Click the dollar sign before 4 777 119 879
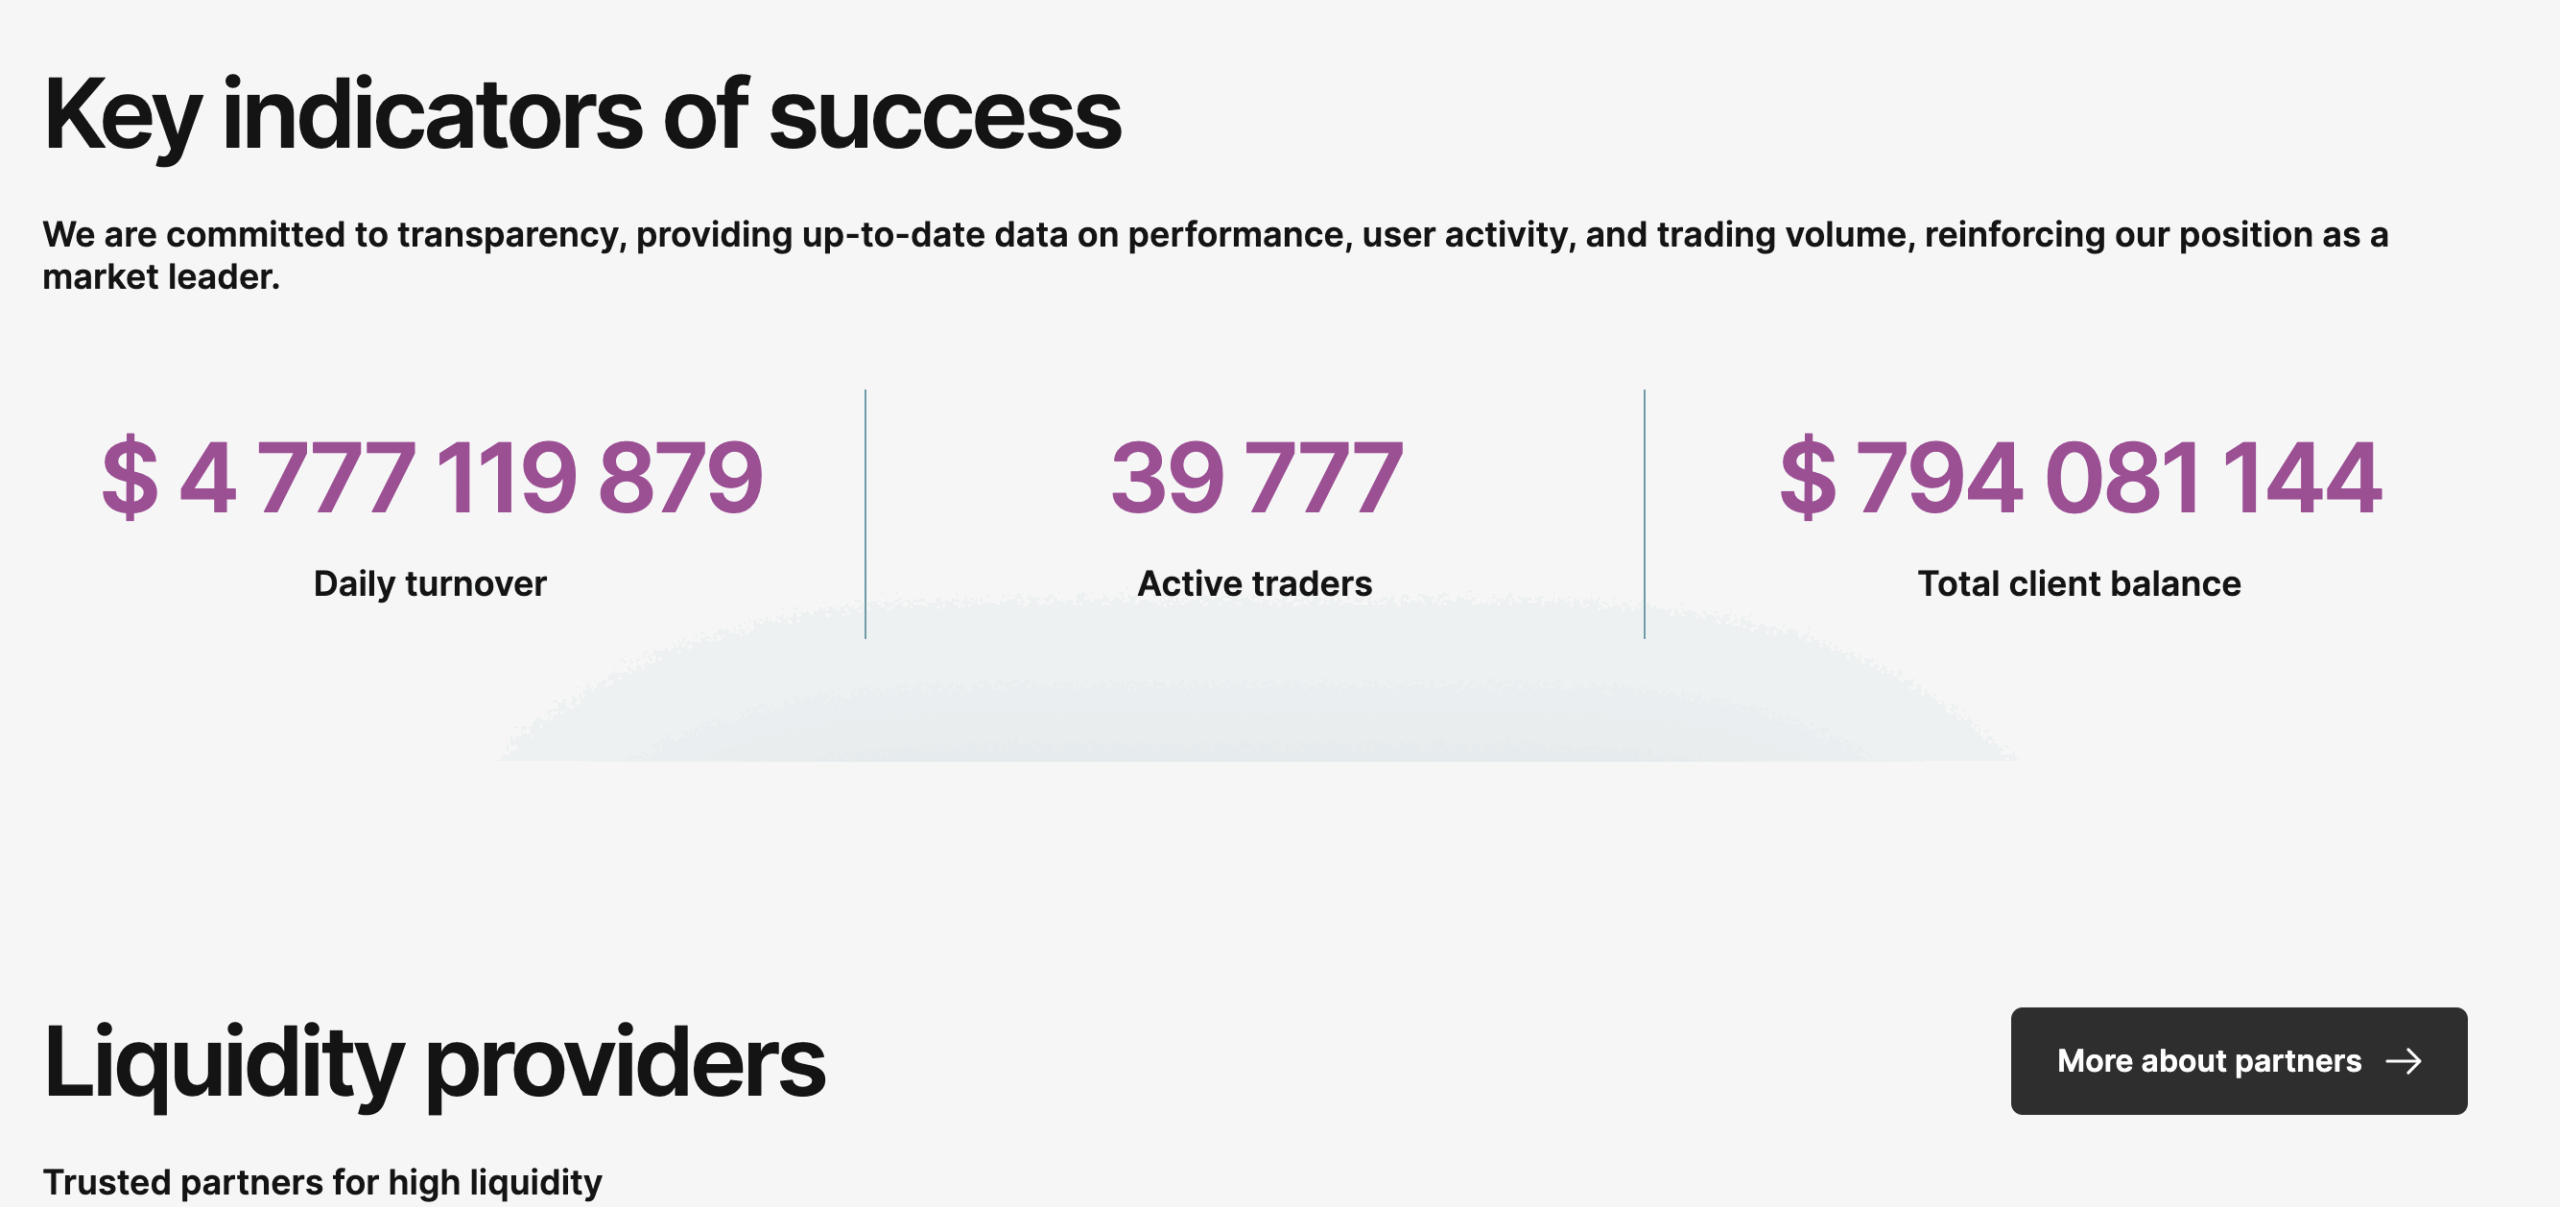This screenshot has width=2560, height=1207. pyautogui.click(x=130, y=477)
